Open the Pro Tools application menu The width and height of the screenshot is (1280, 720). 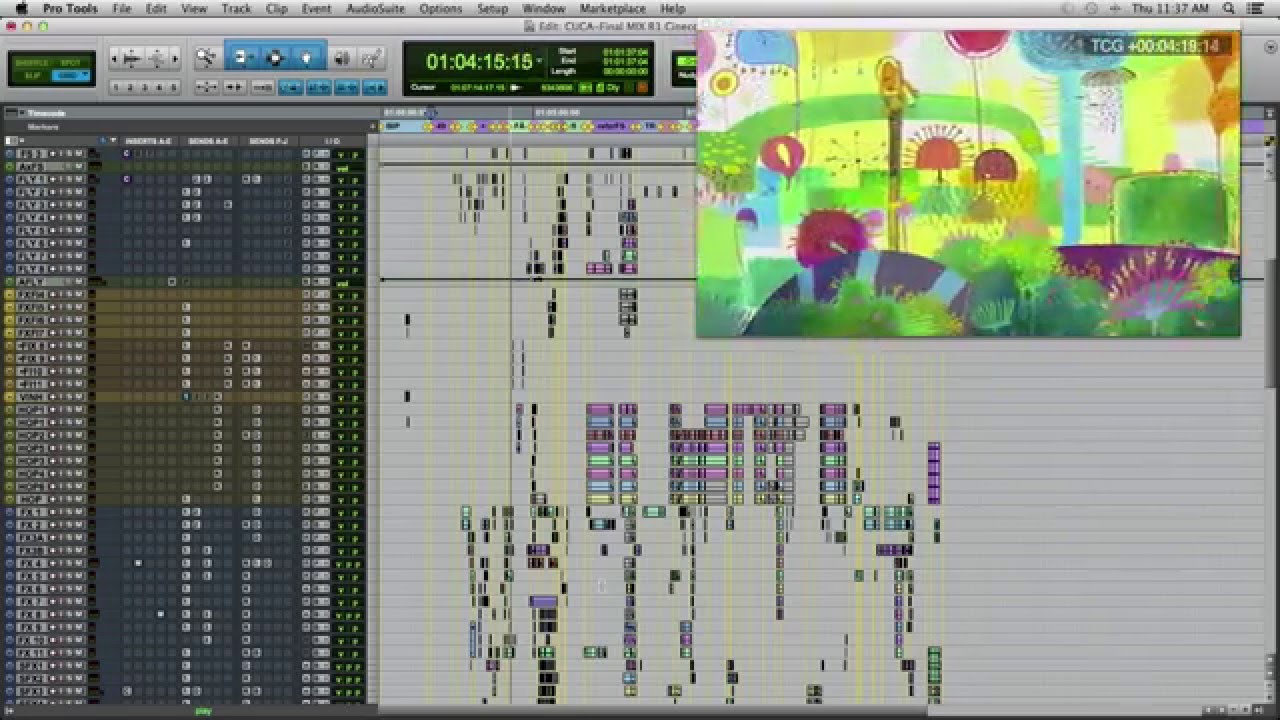[x=68, y=8]
